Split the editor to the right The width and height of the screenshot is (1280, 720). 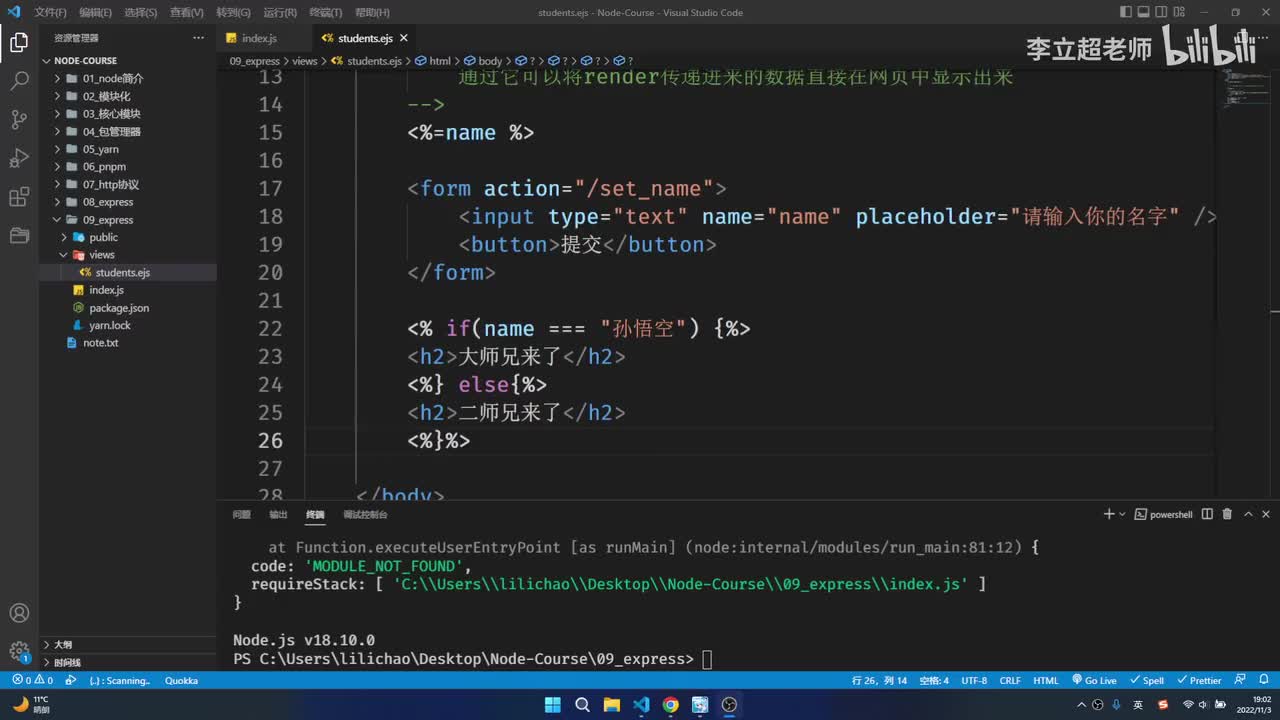1244,38
